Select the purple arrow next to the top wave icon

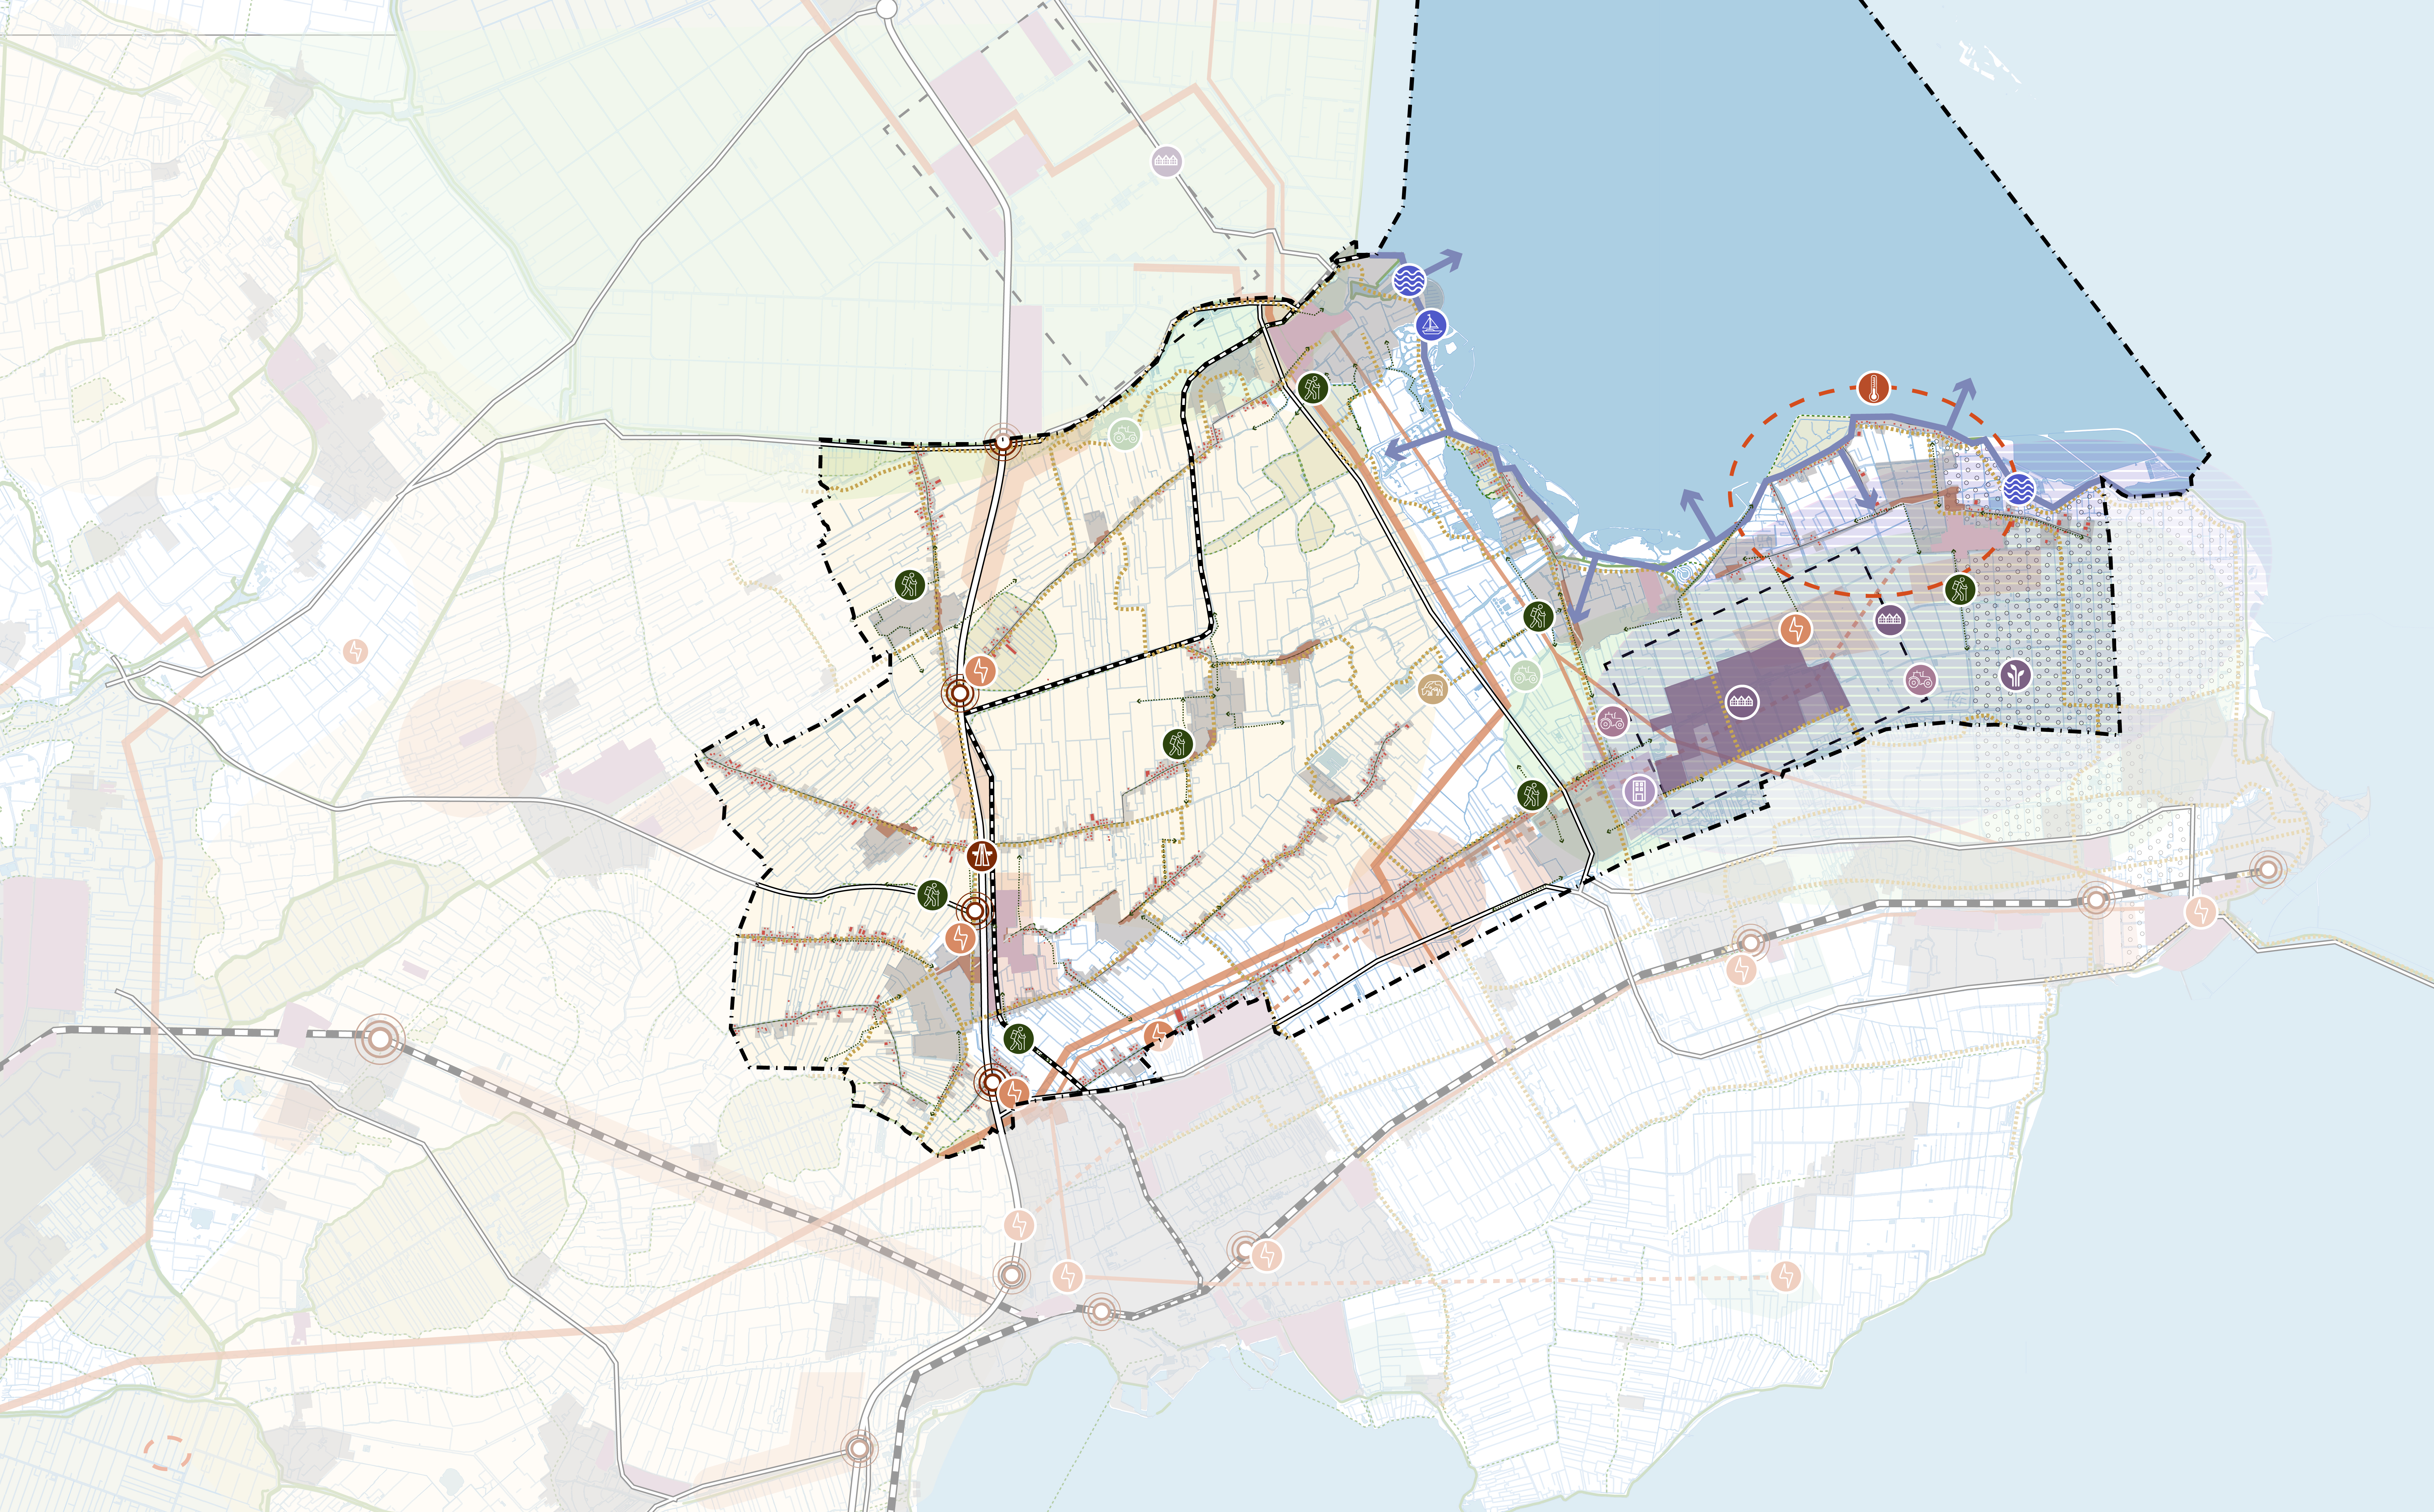click(1443, 263)
